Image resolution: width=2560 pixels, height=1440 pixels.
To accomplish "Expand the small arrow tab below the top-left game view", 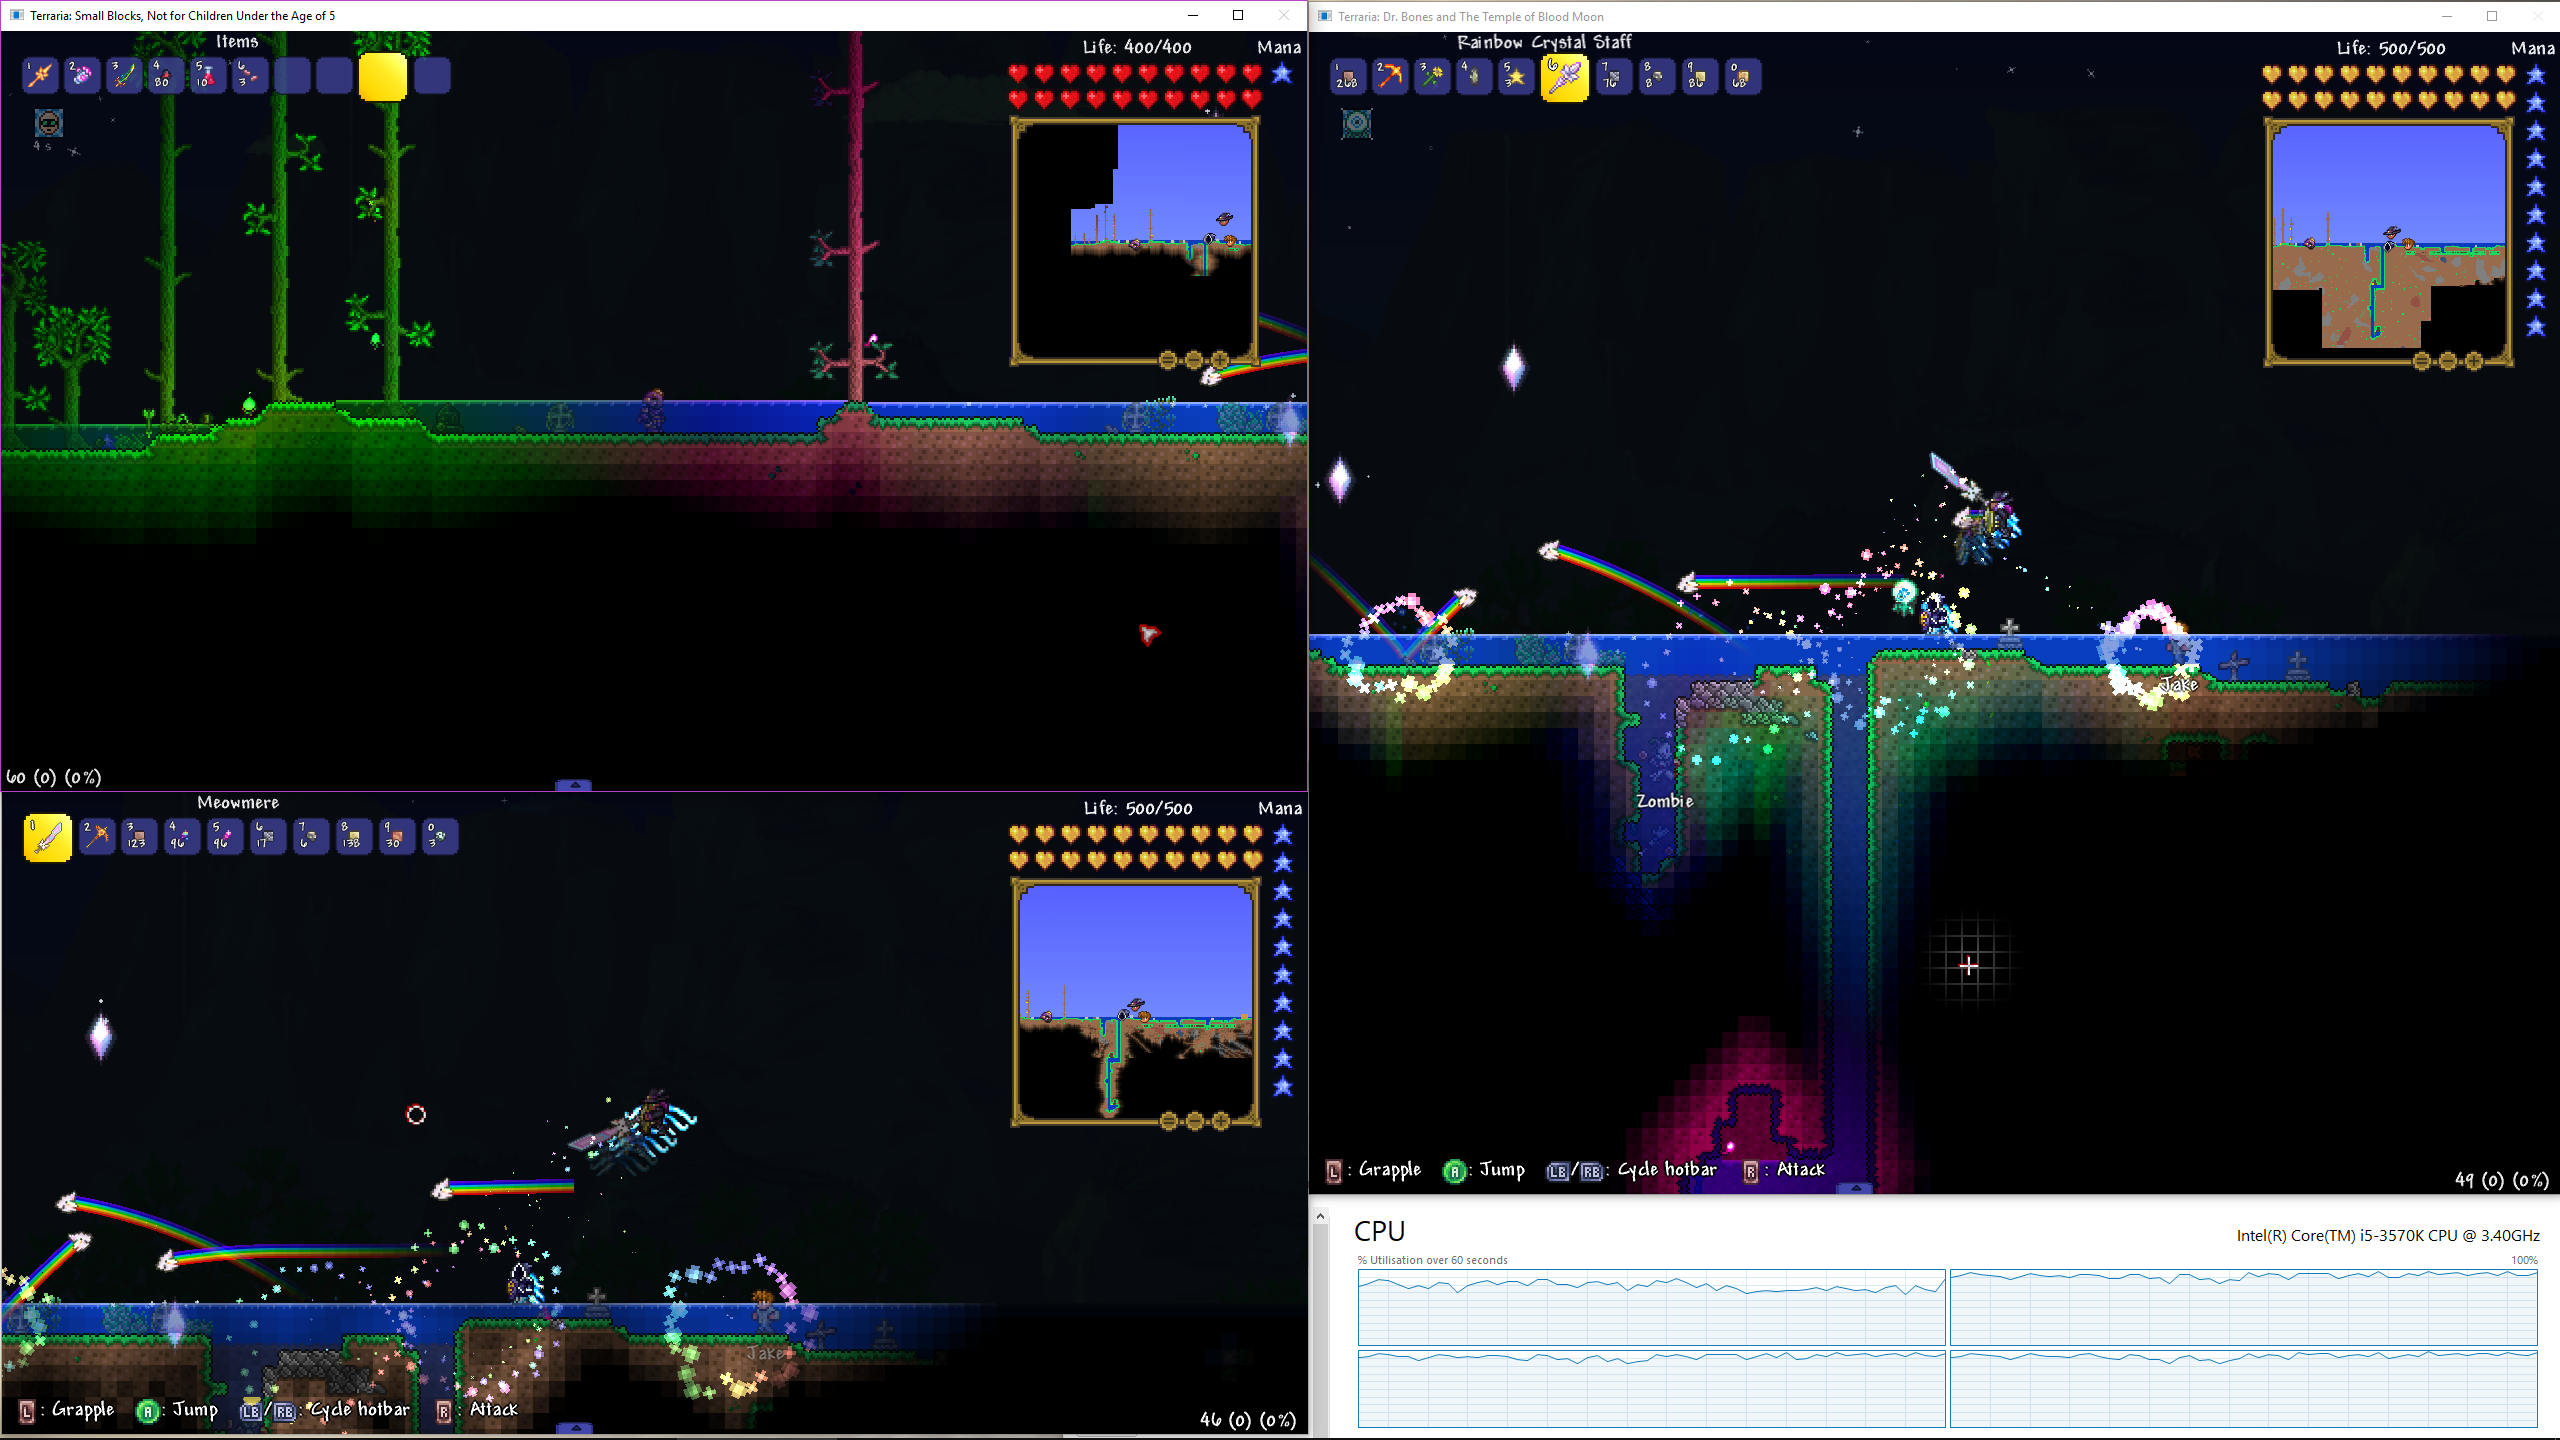I will tap(573, 787).
